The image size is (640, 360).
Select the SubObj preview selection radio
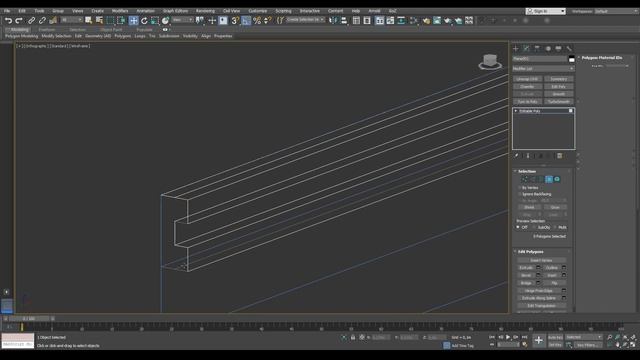click(x=534, y=227)
